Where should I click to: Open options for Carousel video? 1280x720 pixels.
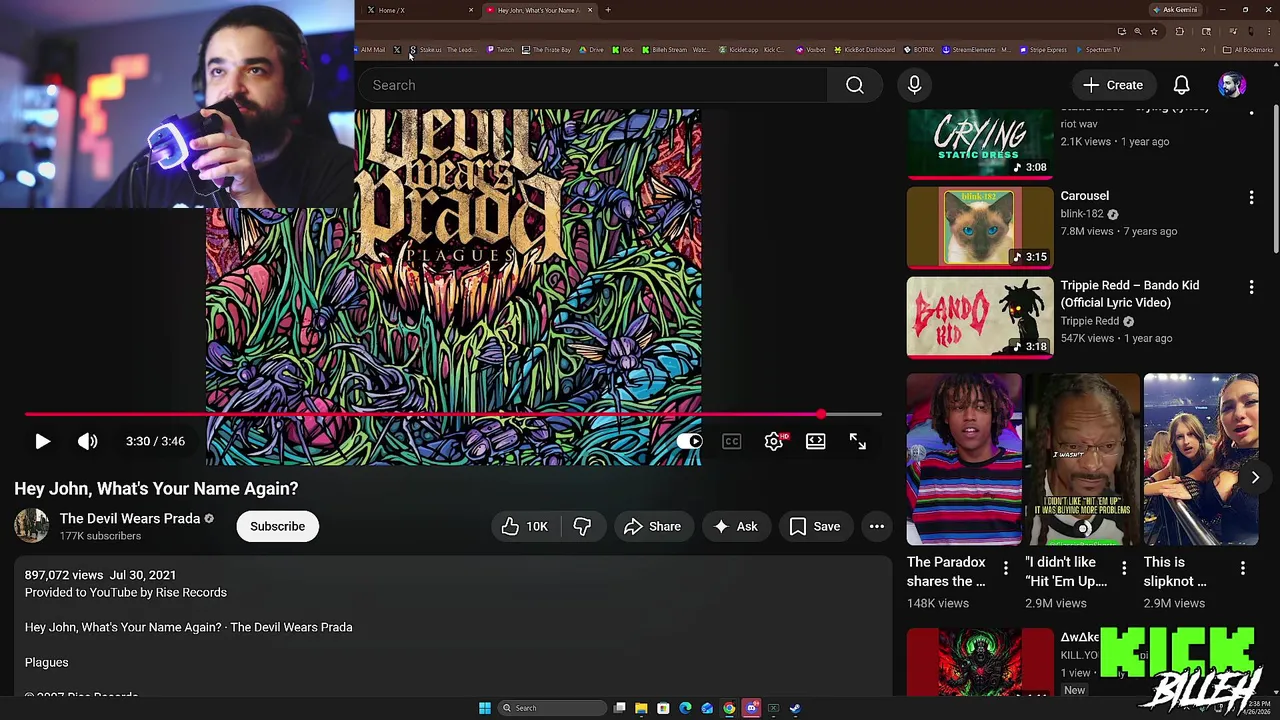coord(1251,198)
